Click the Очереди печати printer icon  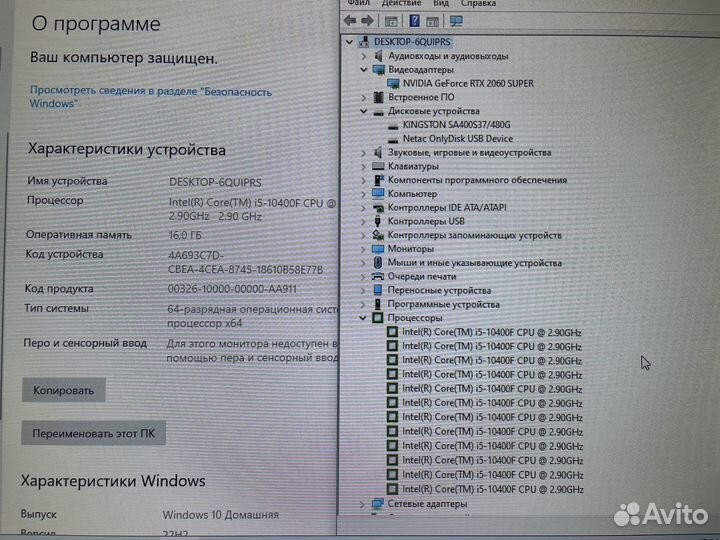coord(378,276)
